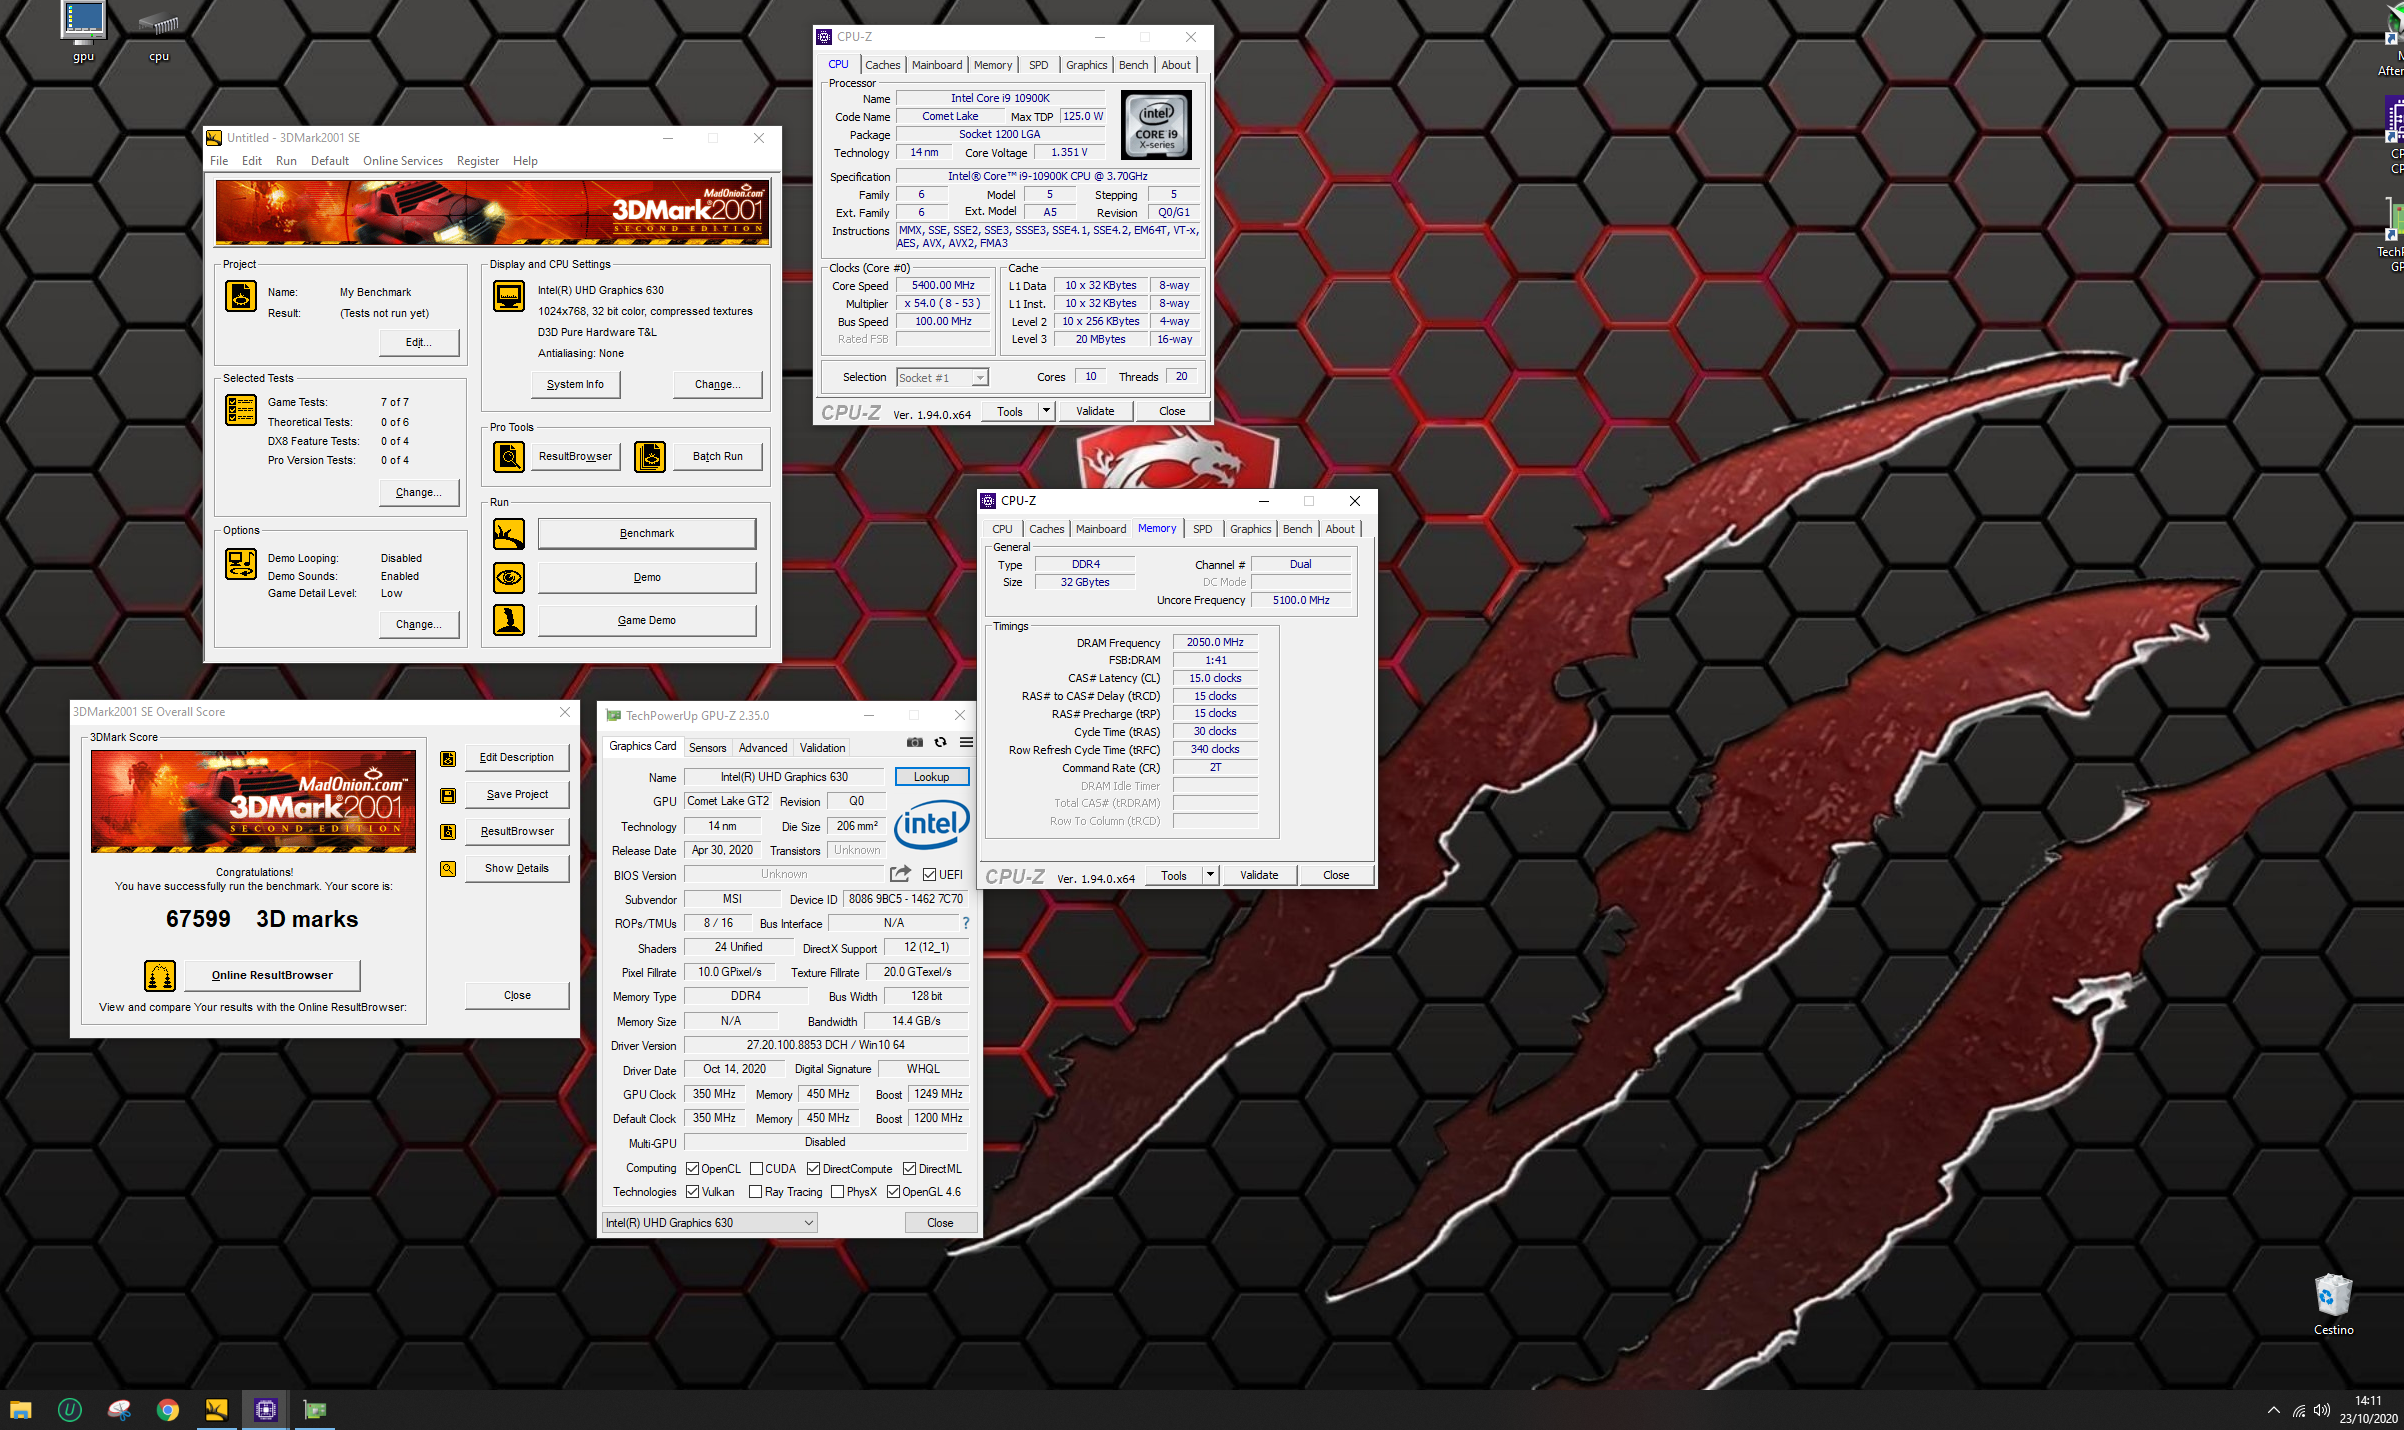The image size is (2404, 1430).
Task: Click the BIOS export share icon in GPU-Z
Action: coord(900,874)
